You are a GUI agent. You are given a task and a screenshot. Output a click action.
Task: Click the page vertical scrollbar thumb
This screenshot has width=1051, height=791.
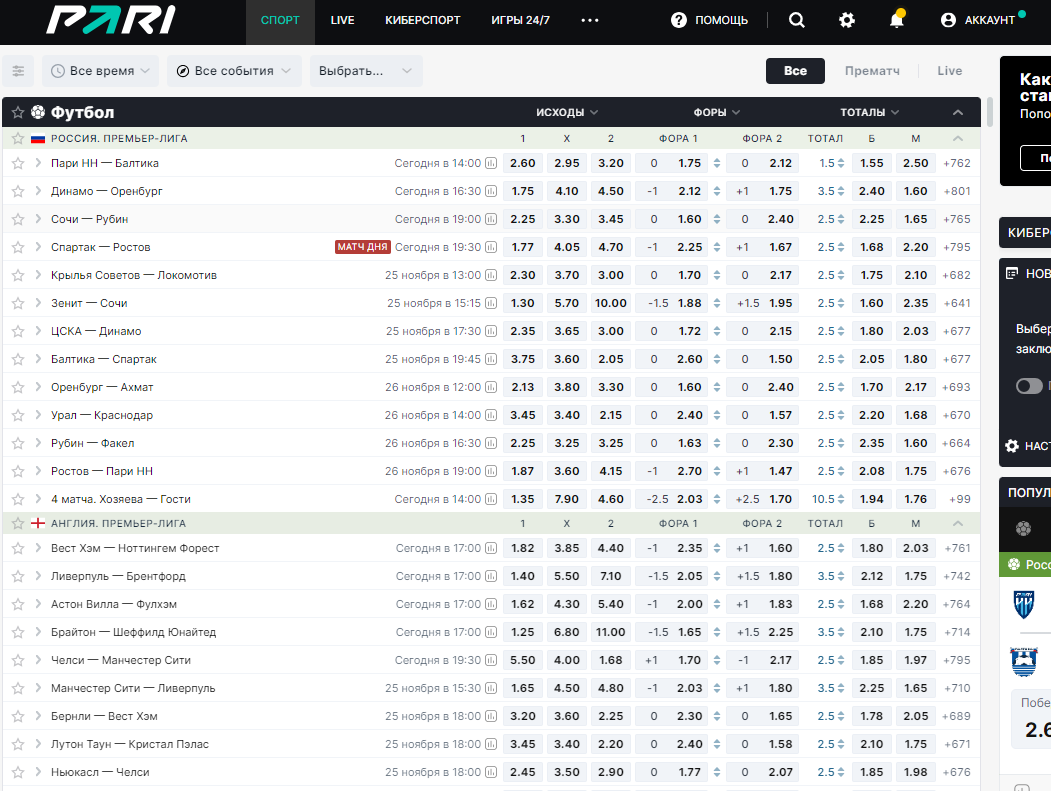click(989, 113)
